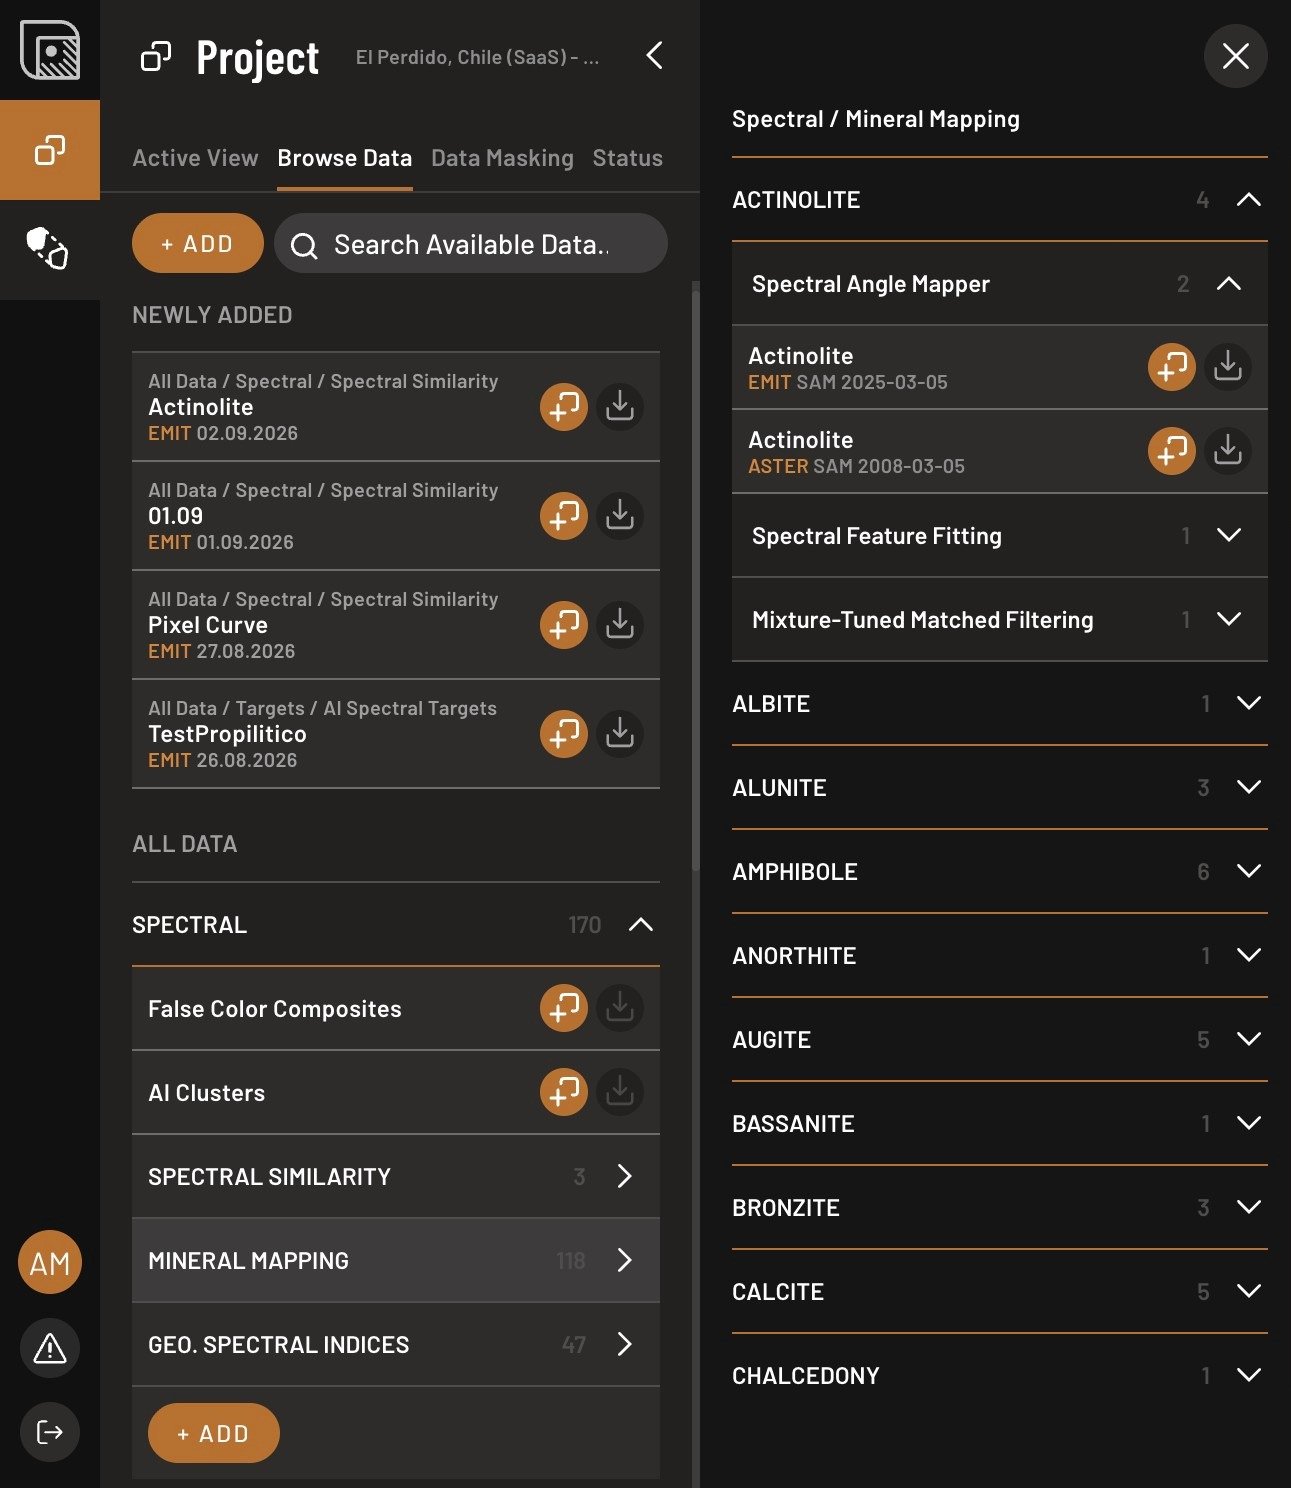Open the GEO. SPECTRAL INDICES category
Screen dimensions: 1291x1488
click(x=396, y=1344)
